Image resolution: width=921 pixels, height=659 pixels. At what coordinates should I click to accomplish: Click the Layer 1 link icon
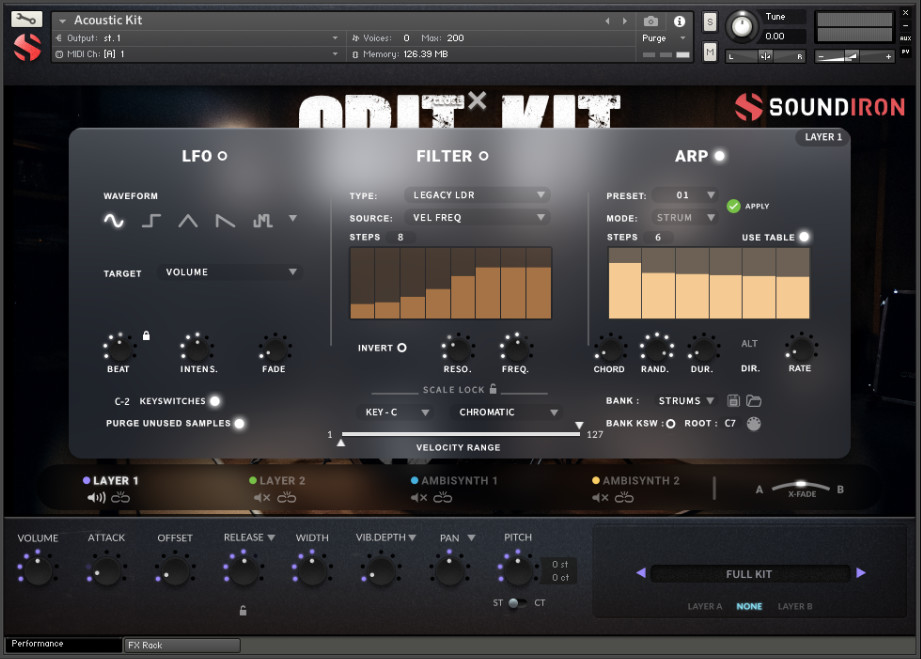click(x=120, y=497)
